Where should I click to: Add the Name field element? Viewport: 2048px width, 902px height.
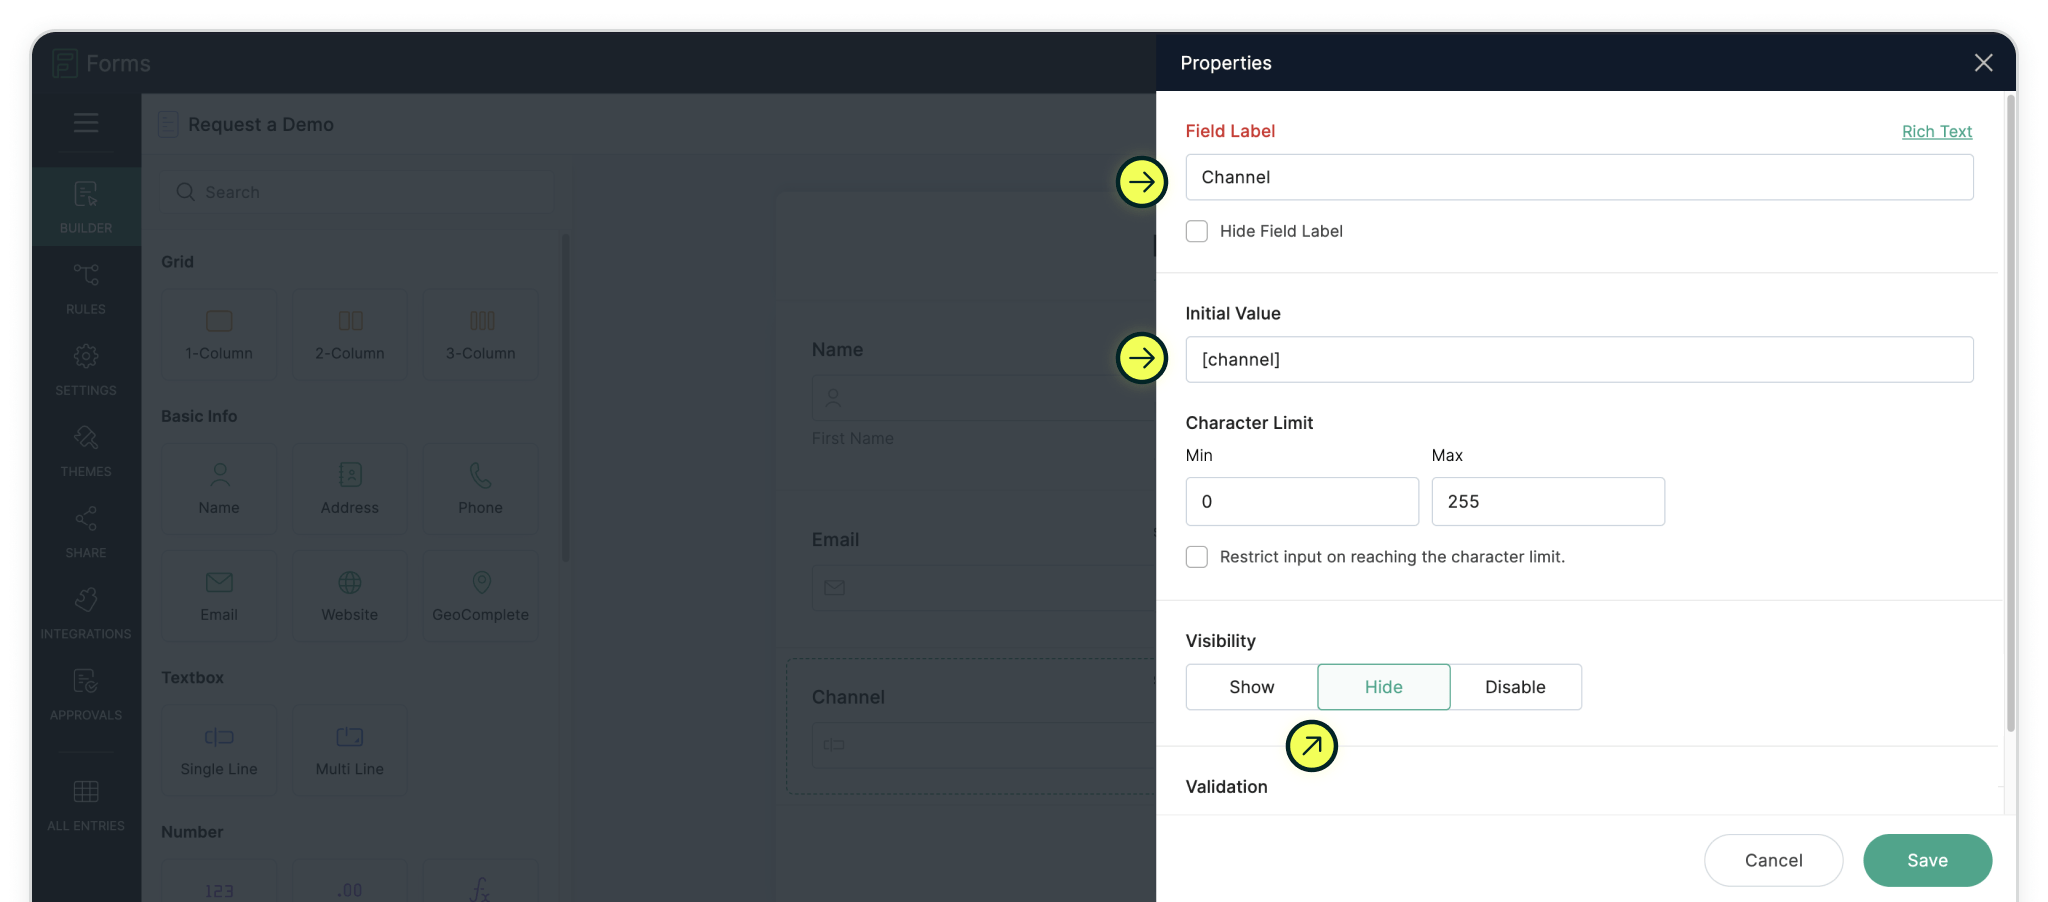coord(219,488)
